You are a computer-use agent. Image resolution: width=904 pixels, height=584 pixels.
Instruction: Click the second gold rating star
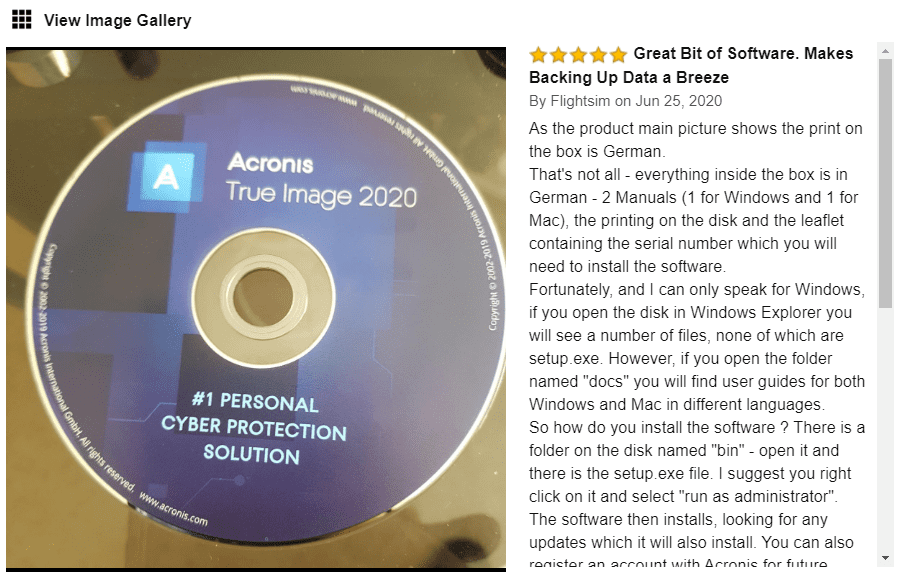[558, 55]
